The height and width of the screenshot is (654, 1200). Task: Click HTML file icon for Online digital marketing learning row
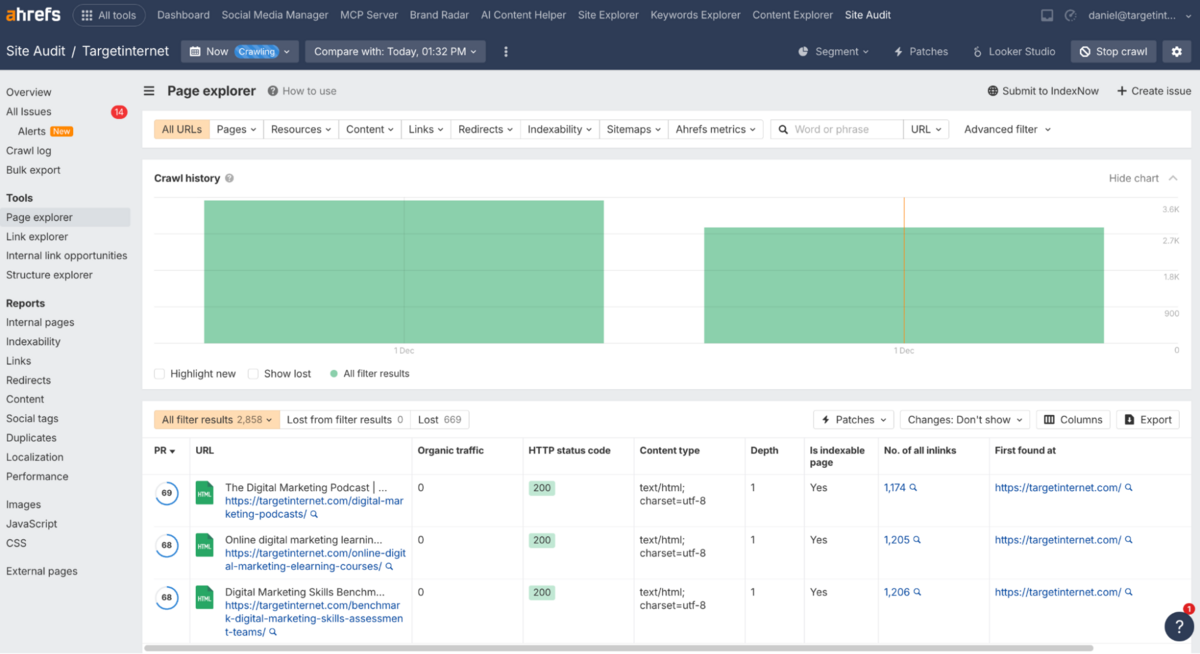[204, 545]
